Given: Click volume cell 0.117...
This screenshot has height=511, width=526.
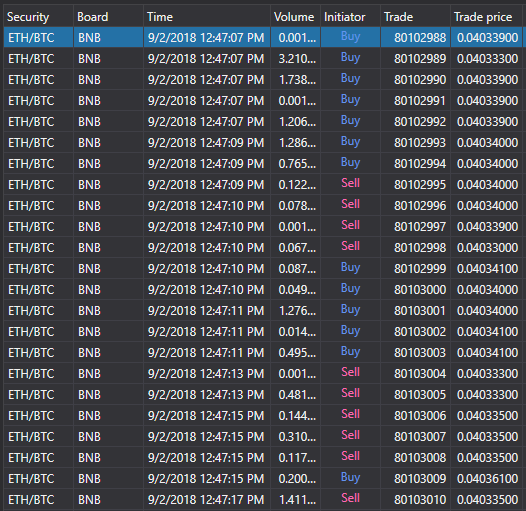Looking at the screenshot, I should [297, 458].
